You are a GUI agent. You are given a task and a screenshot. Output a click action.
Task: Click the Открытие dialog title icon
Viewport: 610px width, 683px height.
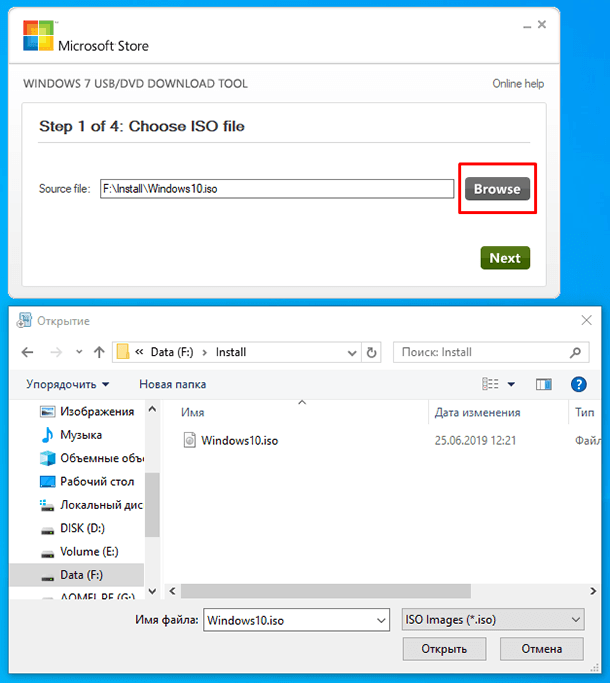[24, 320]
